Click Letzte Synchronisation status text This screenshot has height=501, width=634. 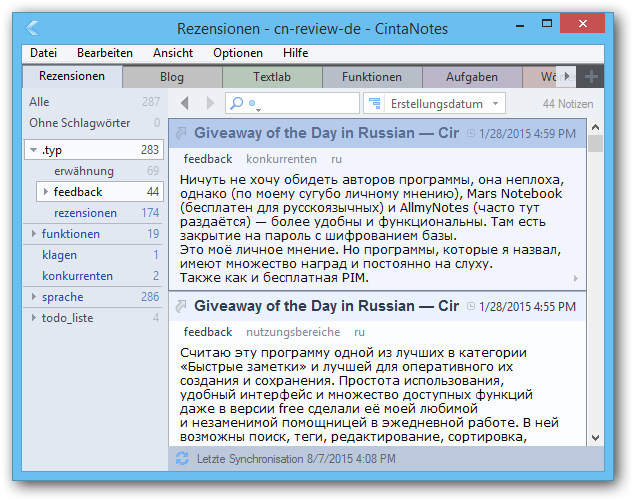tap(296, 459)
